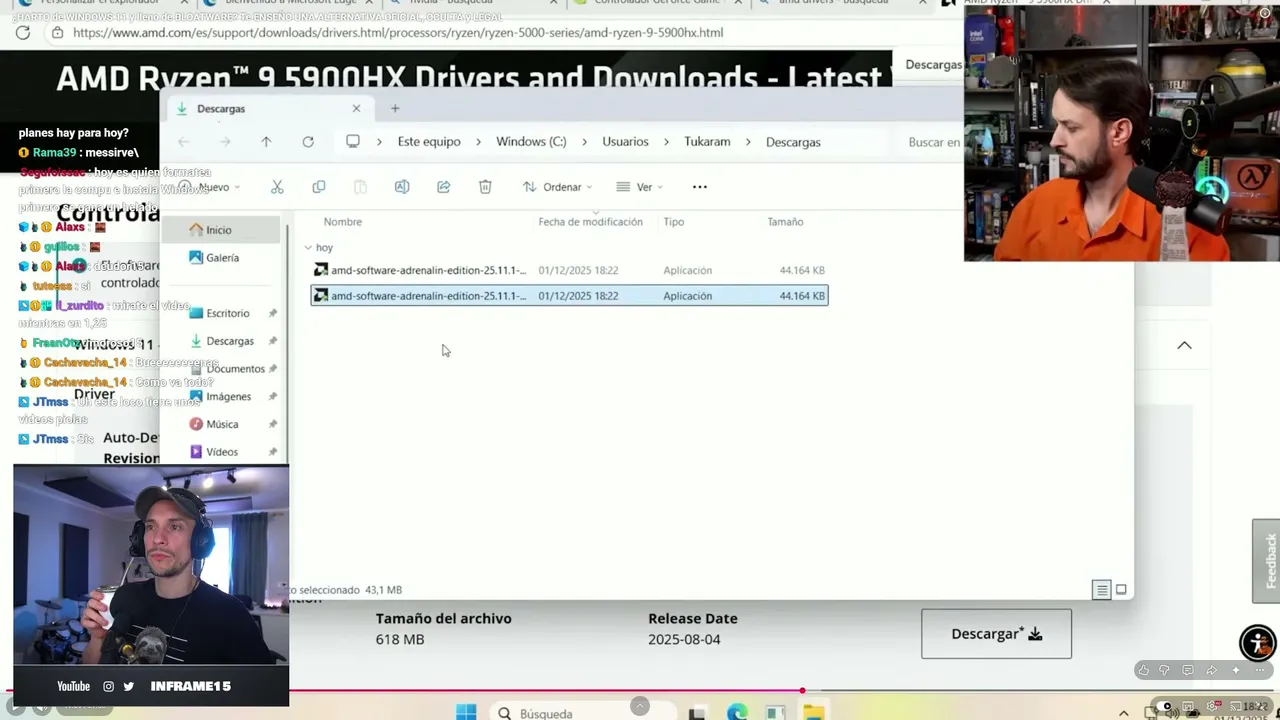
Task: Open the Windows Start menu
Action: (x=466, y=713)
